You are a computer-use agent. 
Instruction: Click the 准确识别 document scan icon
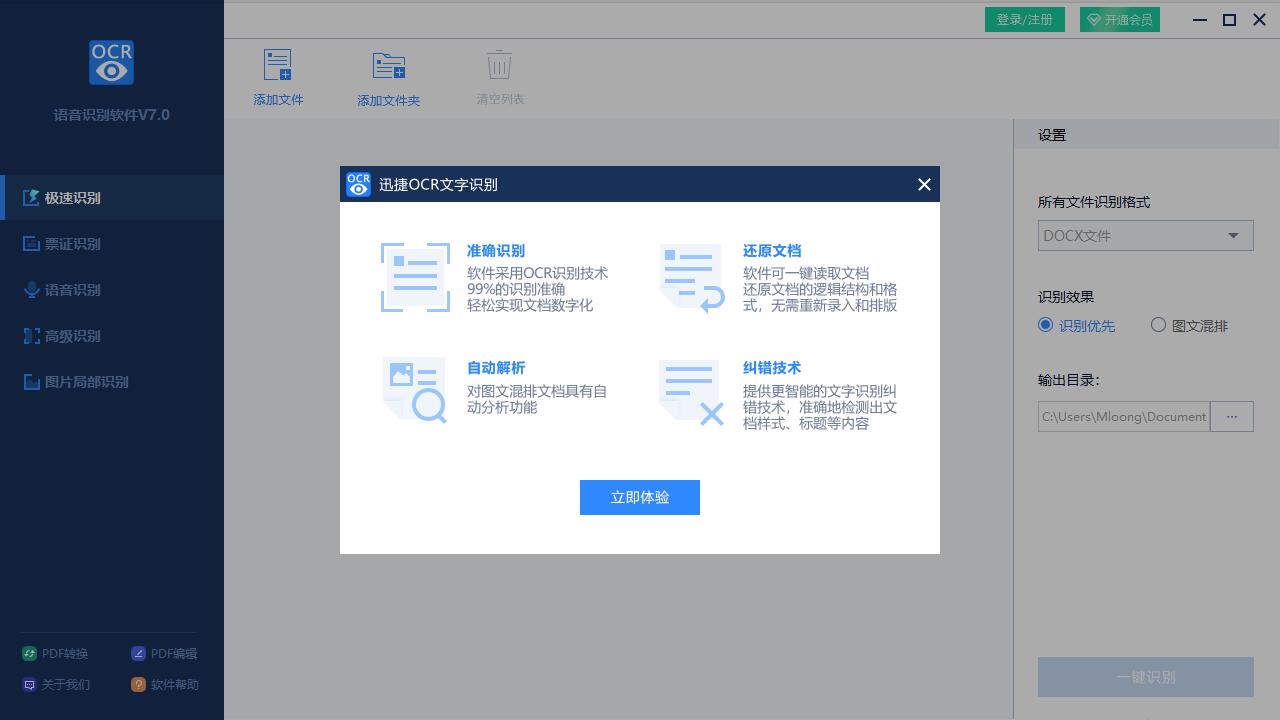point(415,277)
